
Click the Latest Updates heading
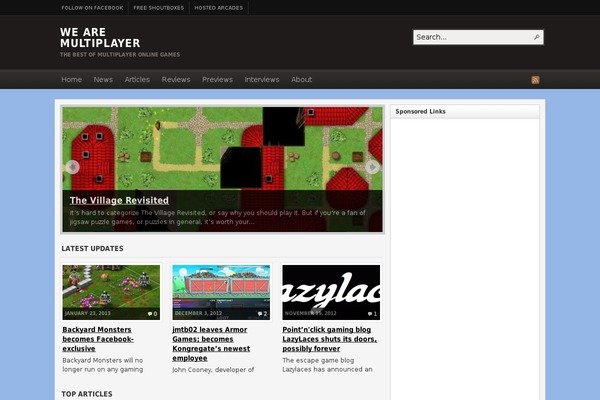coord(92,248)
